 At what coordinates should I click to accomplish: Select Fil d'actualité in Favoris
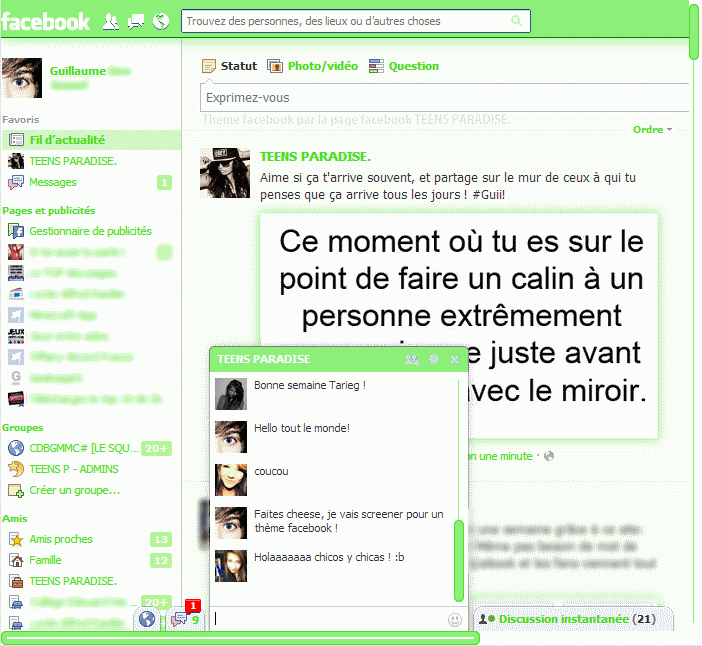click(x=91, y=140)
